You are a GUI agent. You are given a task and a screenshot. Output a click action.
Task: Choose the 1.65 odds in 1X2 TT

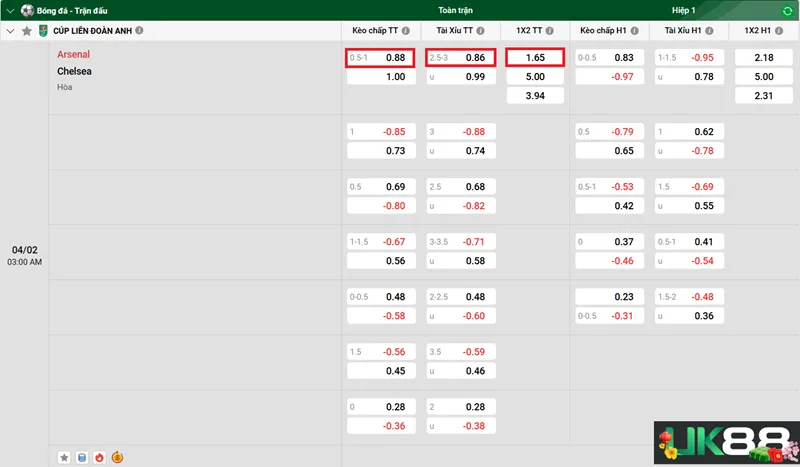[535, 58]
